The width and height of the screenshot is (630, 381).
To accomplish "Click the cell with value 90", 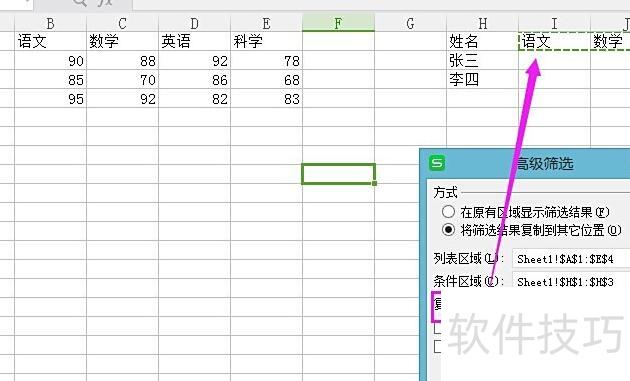I will 51,60.
